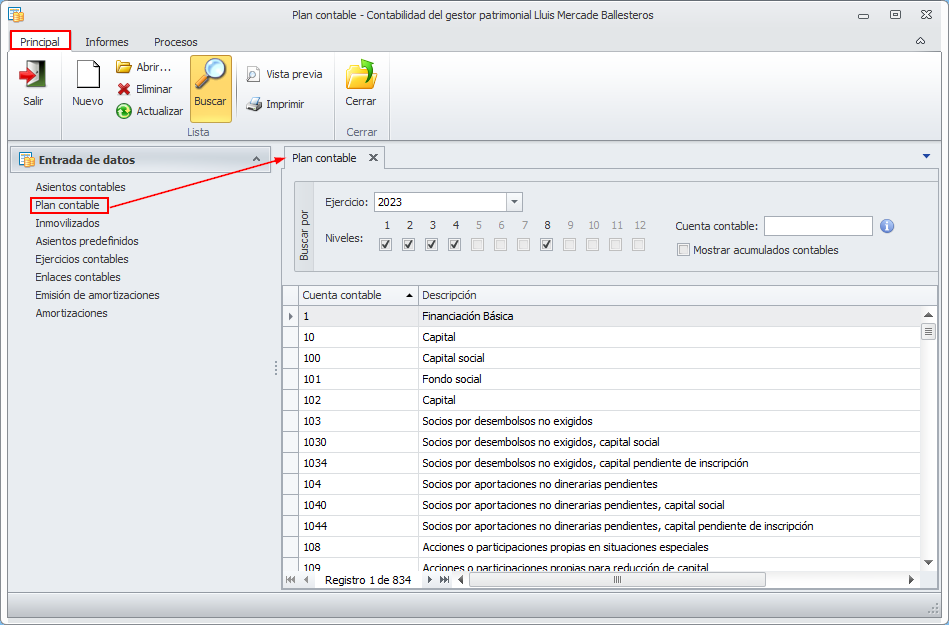Uncheck the level 1 checkbox
The height and width of the screenshot is (625, 949).
coord(386,245)
